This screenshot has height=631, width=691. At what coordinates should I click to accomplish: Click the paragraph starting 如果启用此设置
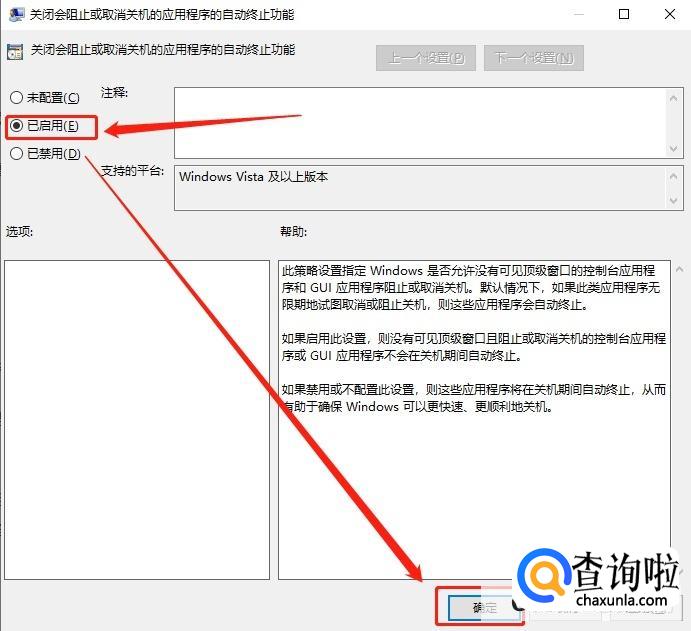(474, 347)
